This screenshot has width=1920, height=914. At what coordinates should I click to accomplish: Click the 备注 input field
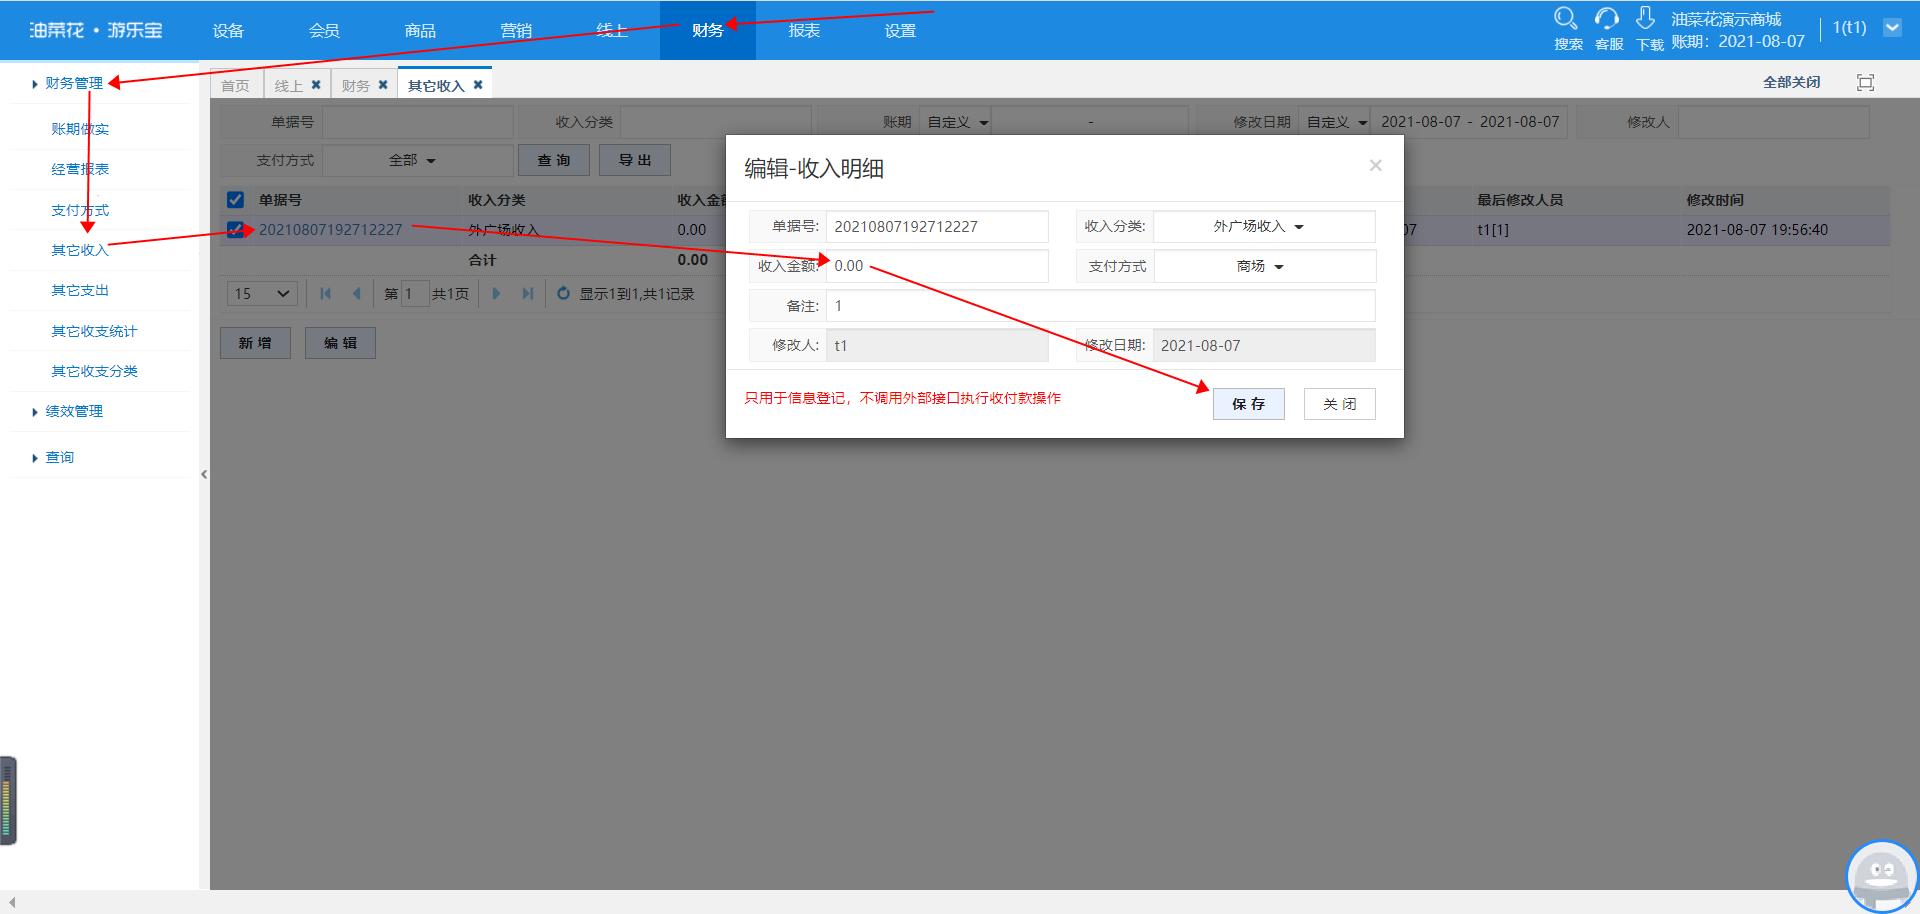(1100, 306)
